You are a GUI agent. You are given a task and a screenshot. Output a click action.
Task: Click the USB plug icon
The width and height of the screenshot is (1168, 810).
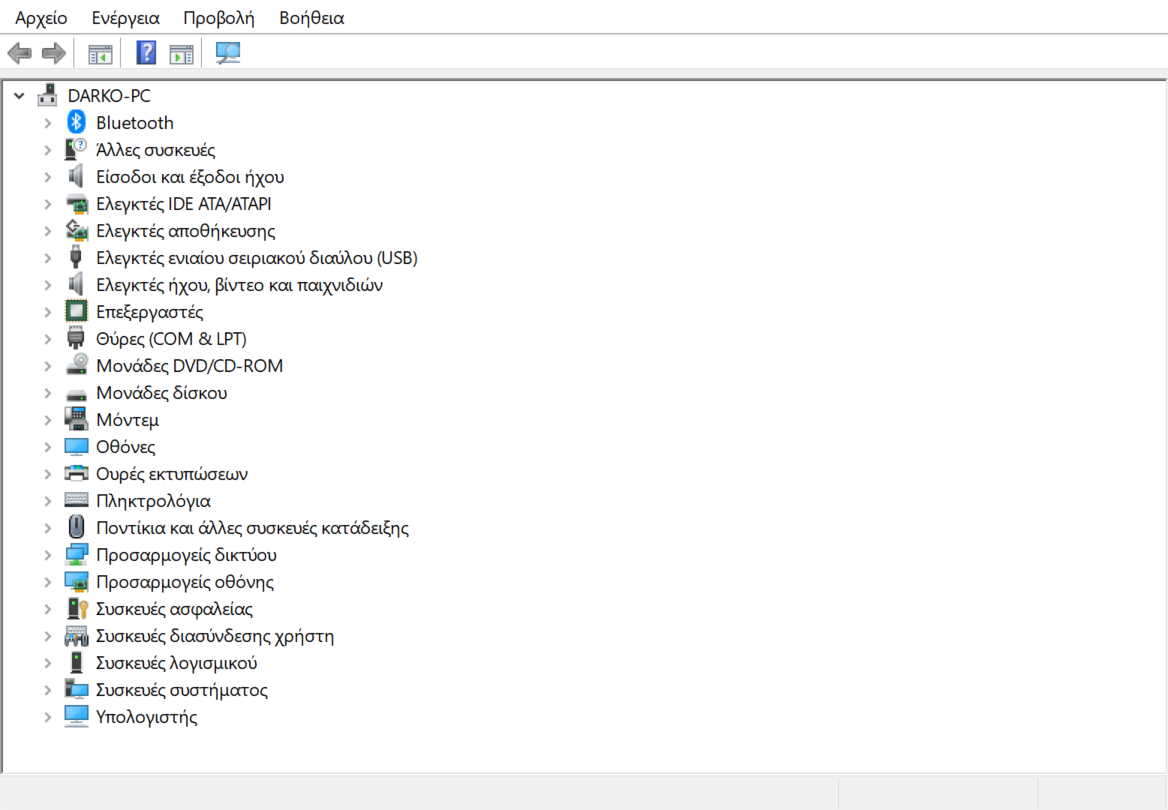tap(75, 257)
